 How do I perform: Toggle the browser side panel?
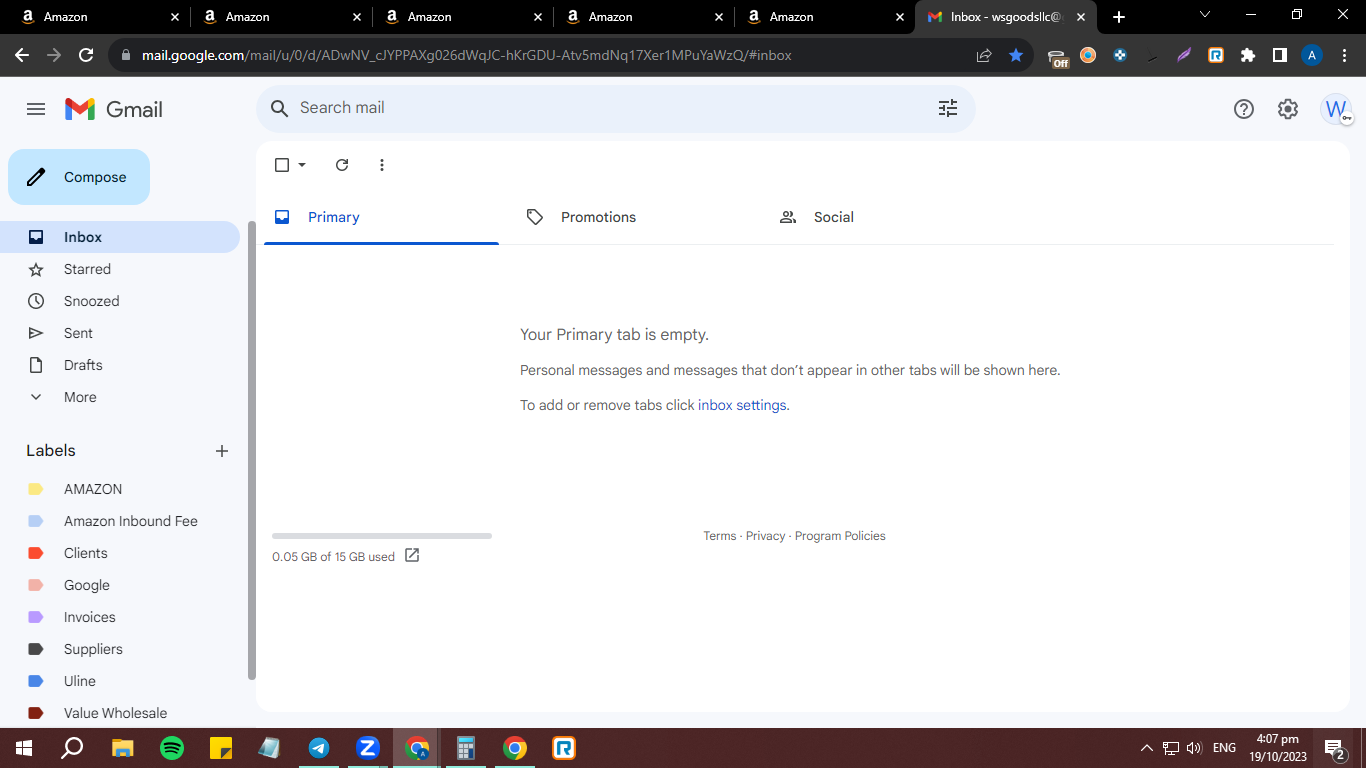click(x=1280, y=55)
